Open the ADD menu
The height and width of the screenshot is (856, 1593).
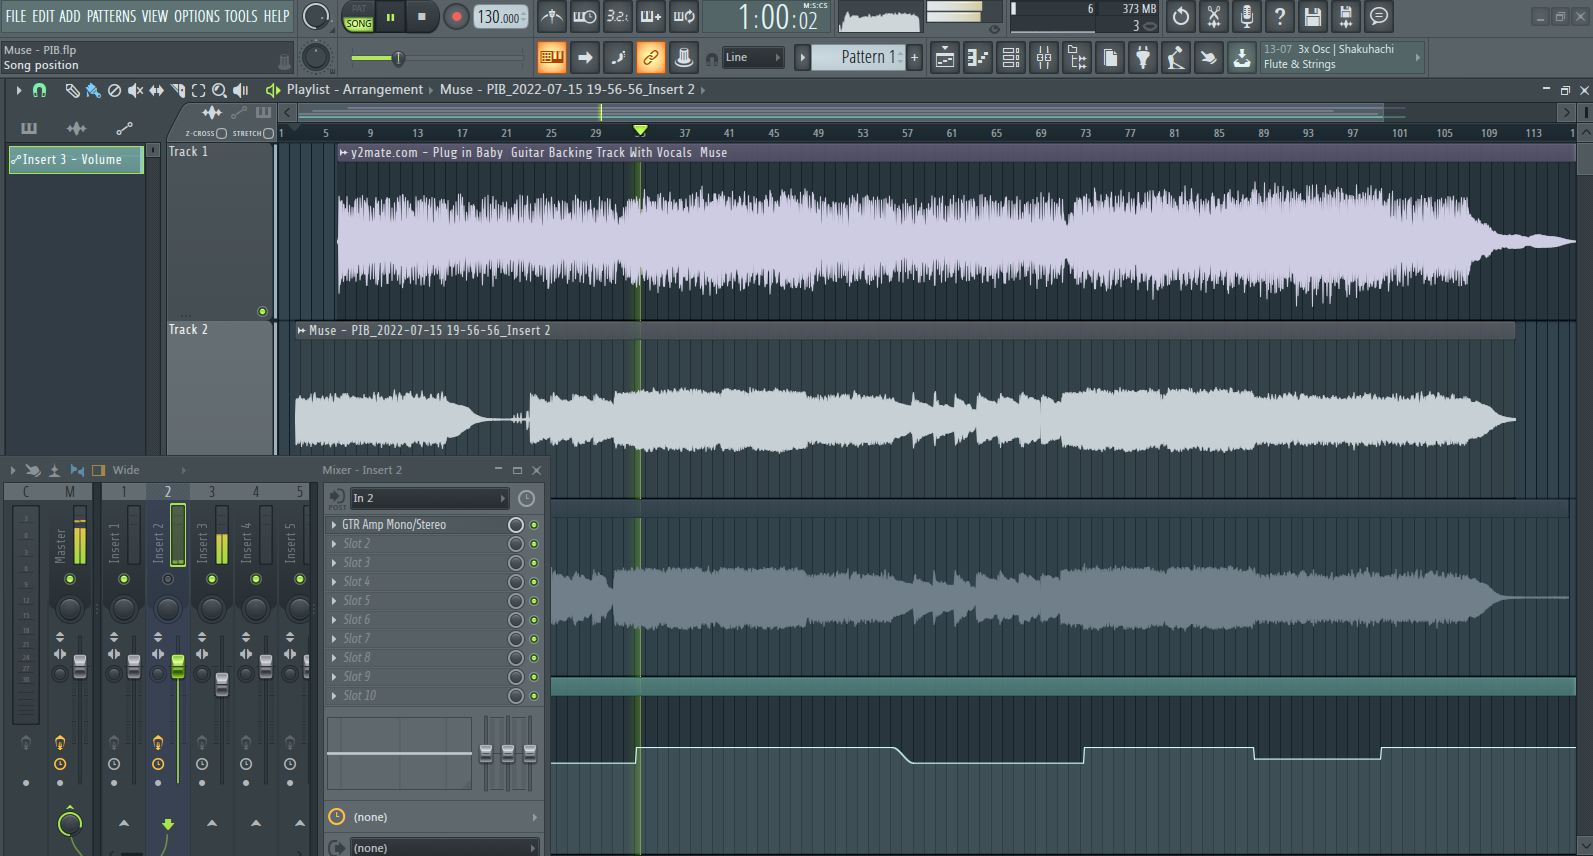[x=69, y=16]
